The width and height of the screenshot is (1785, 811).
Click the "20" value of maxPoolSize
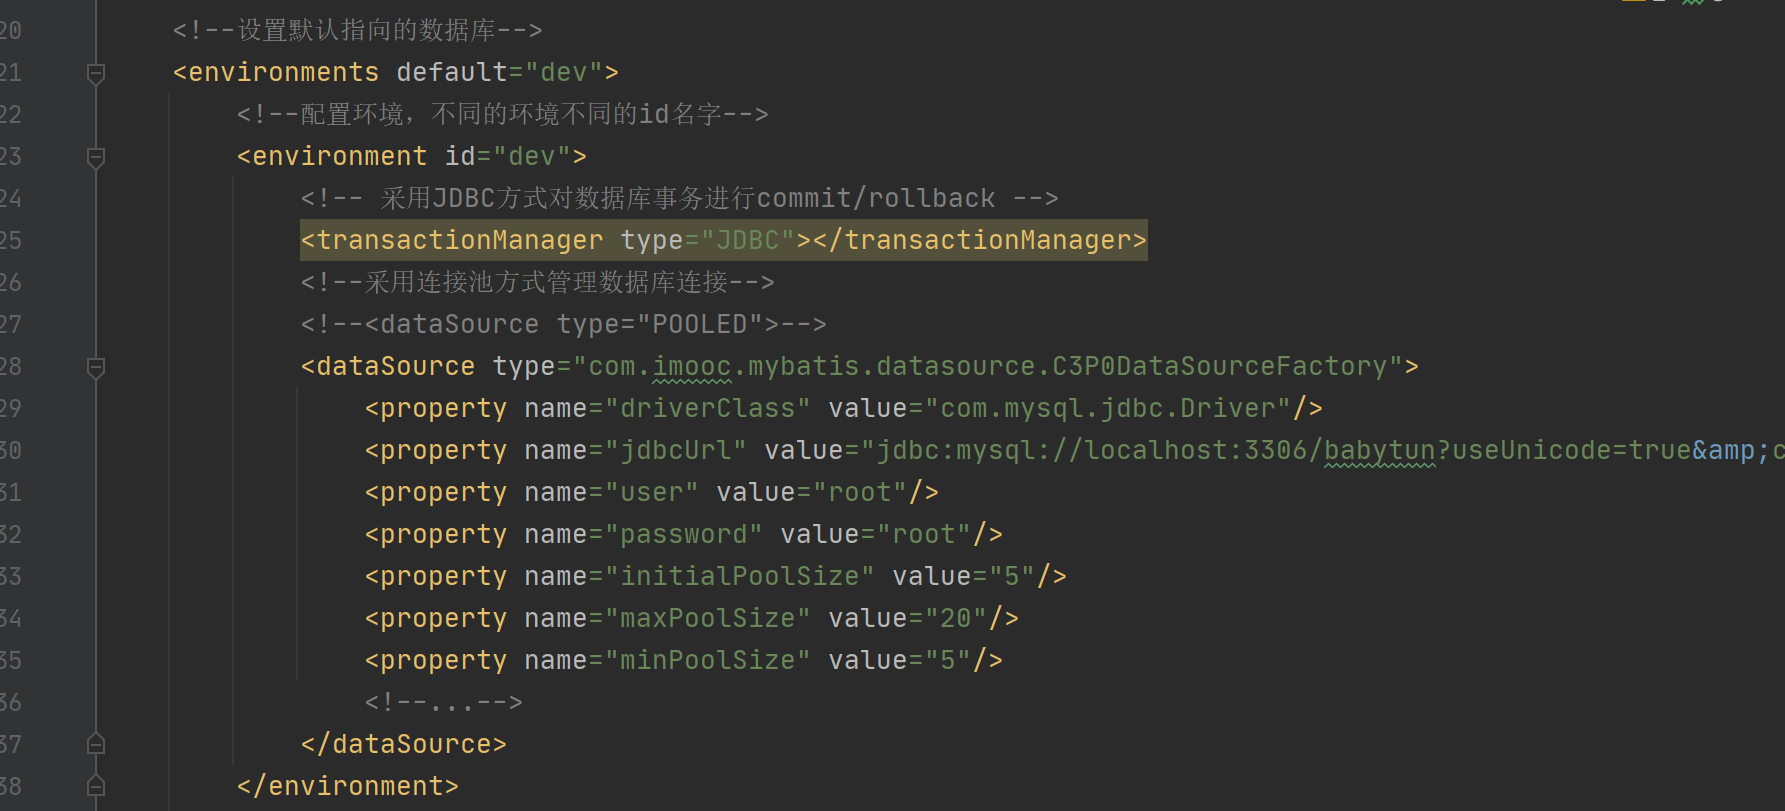[x=955, y=618]
